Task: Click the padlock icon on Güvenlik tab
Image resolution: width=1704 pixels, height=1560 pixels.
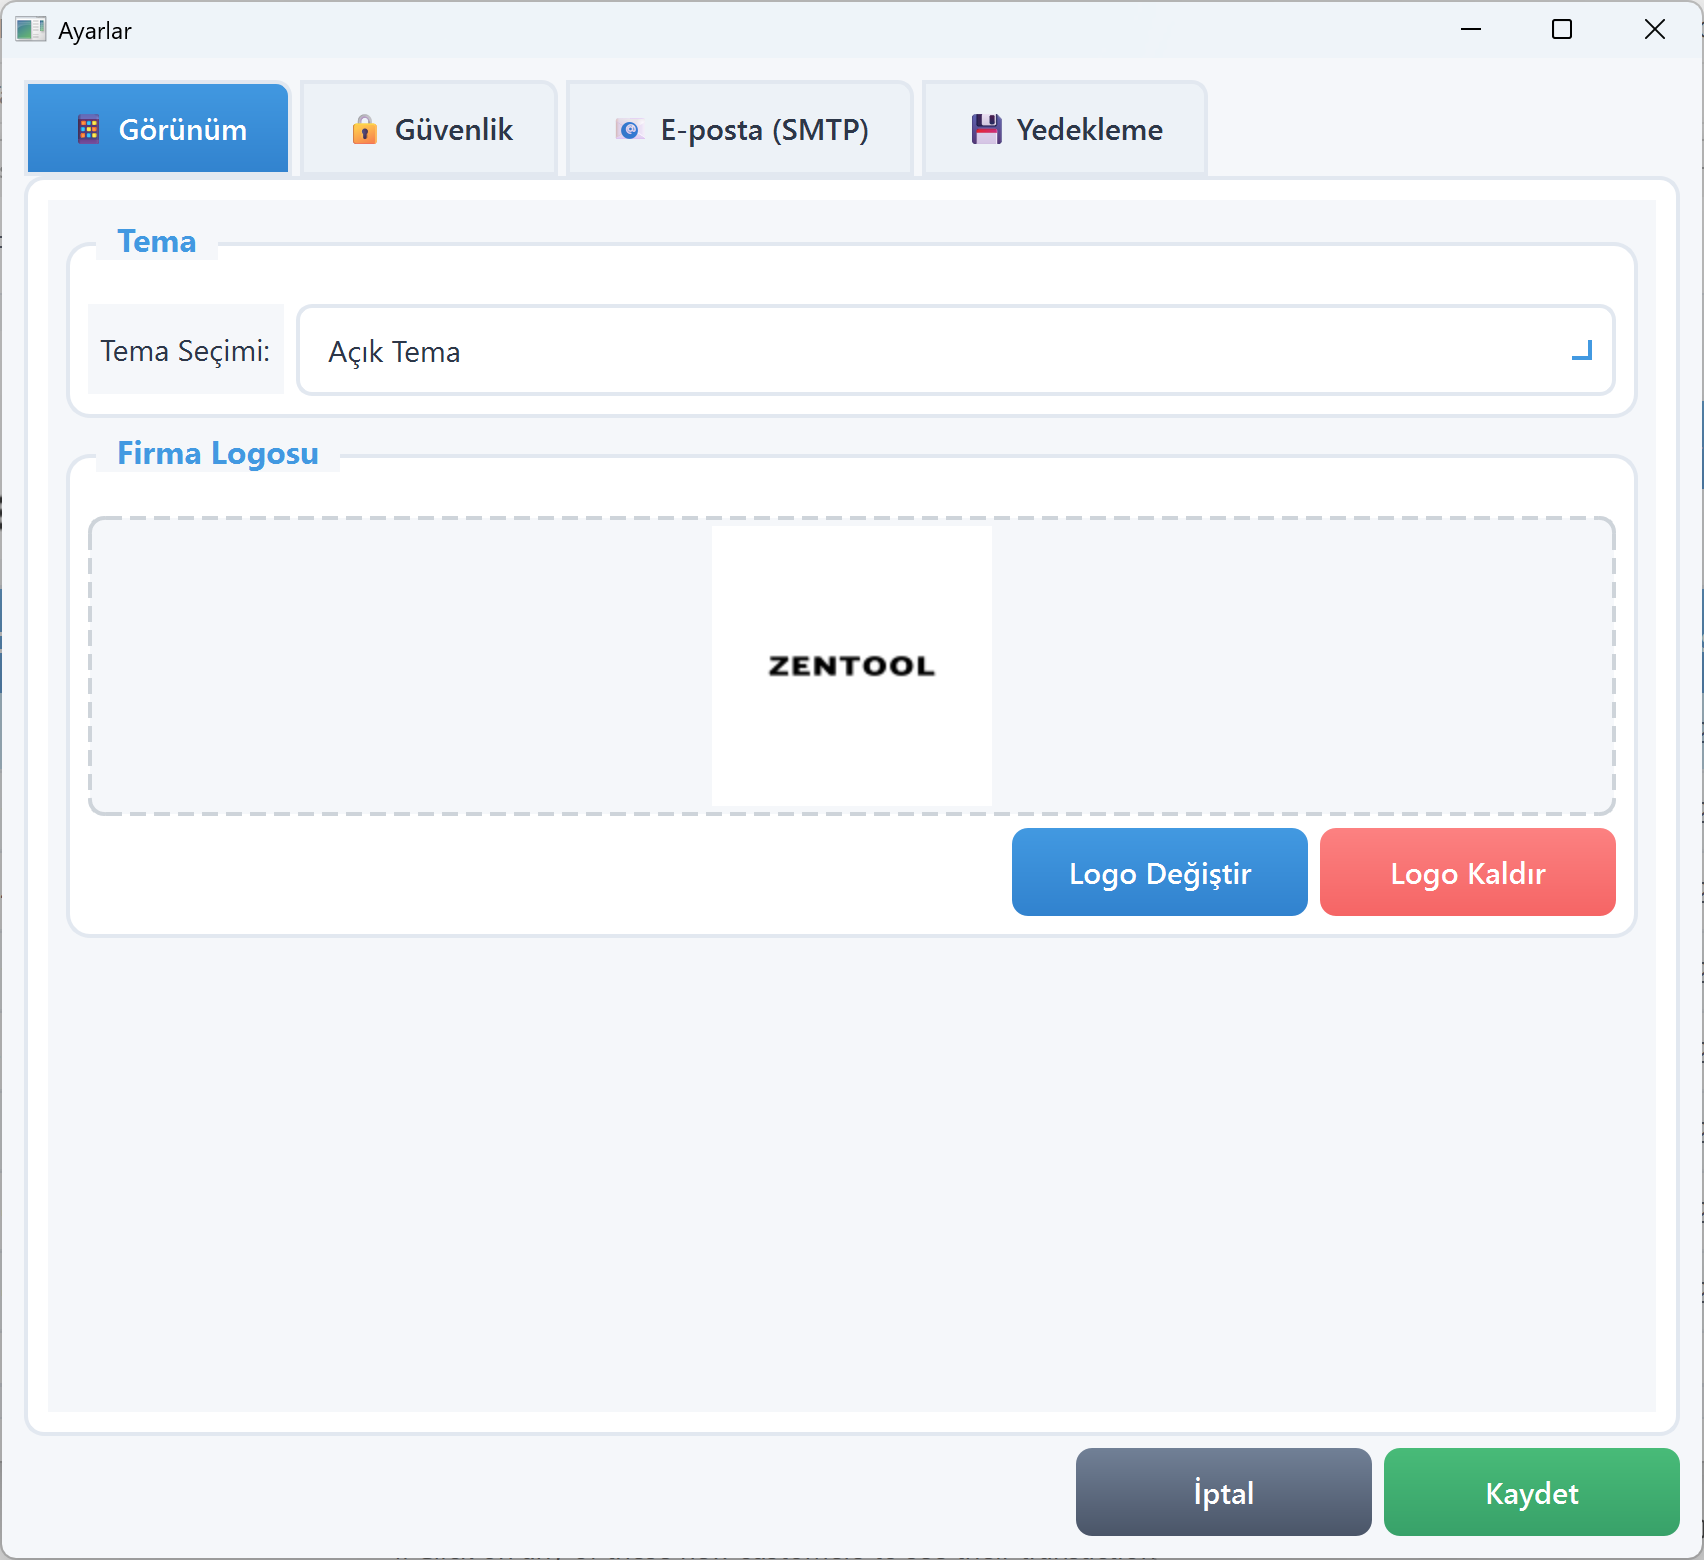Action: coord(365,130)
